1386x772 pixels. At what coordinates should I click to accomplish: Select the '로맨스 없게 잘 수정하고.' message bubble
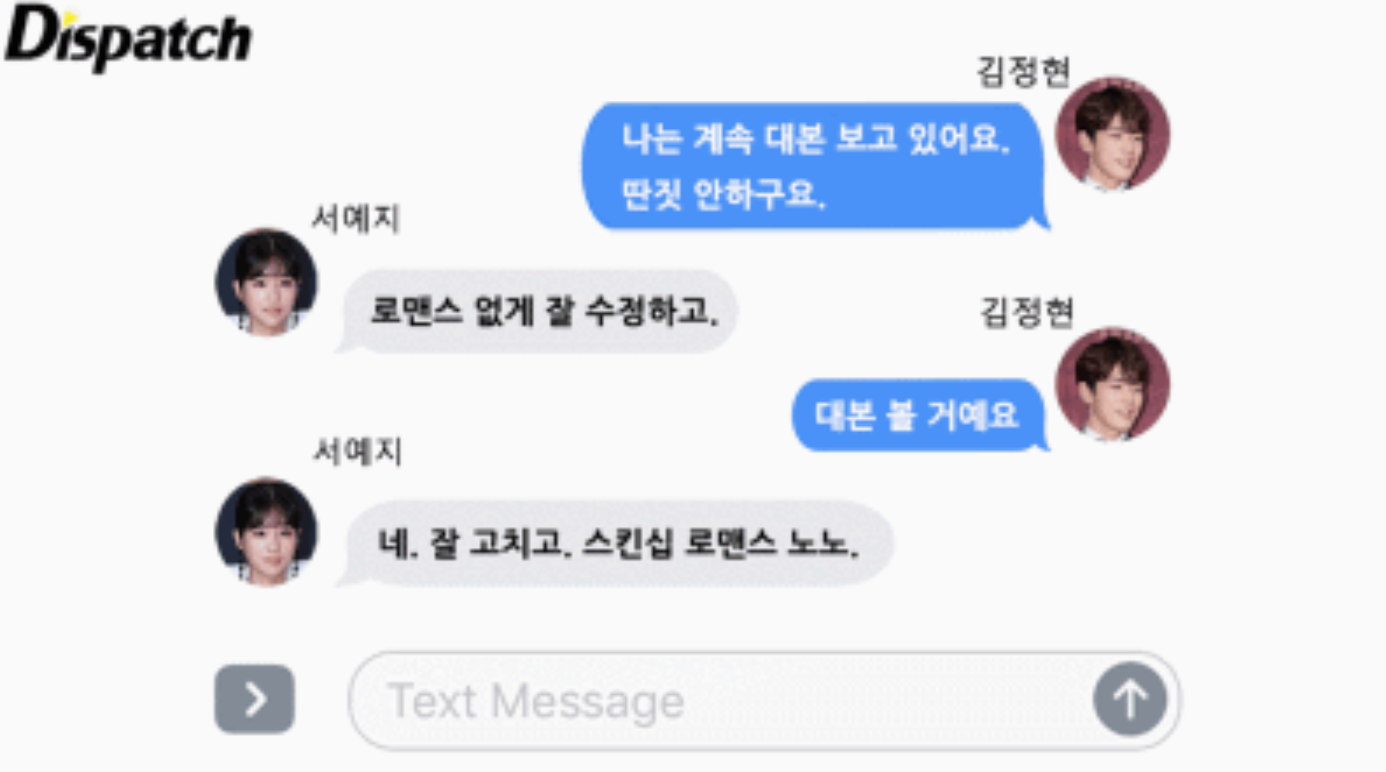pyautogui.click(x=538, y=312)
